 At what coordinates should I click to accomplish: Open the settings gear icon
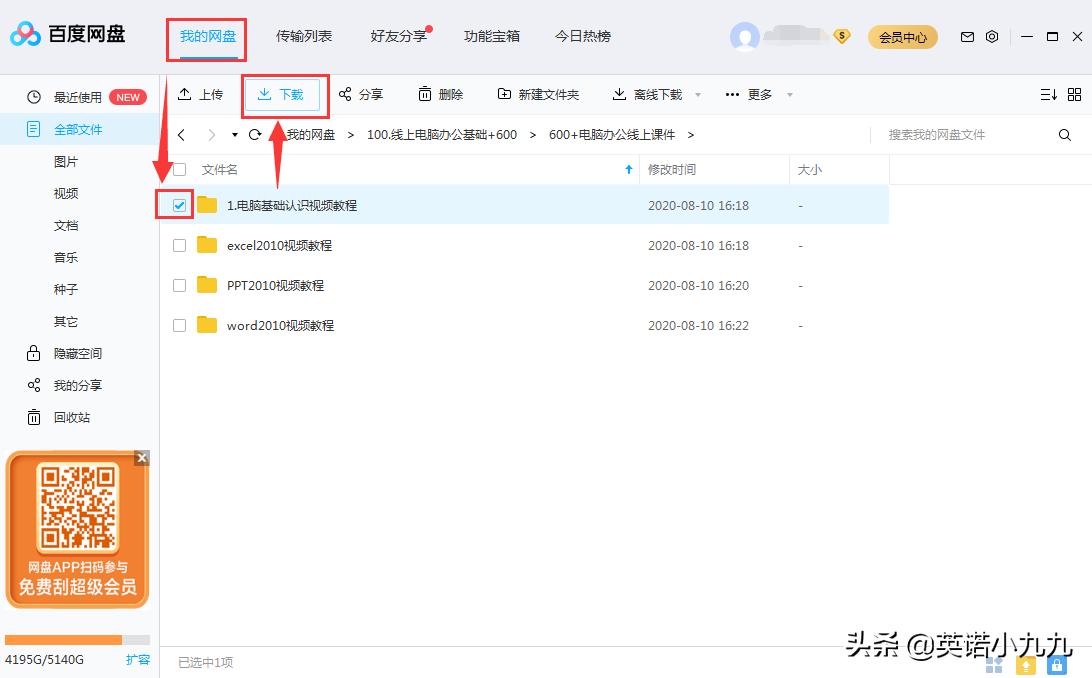(992, 35)
